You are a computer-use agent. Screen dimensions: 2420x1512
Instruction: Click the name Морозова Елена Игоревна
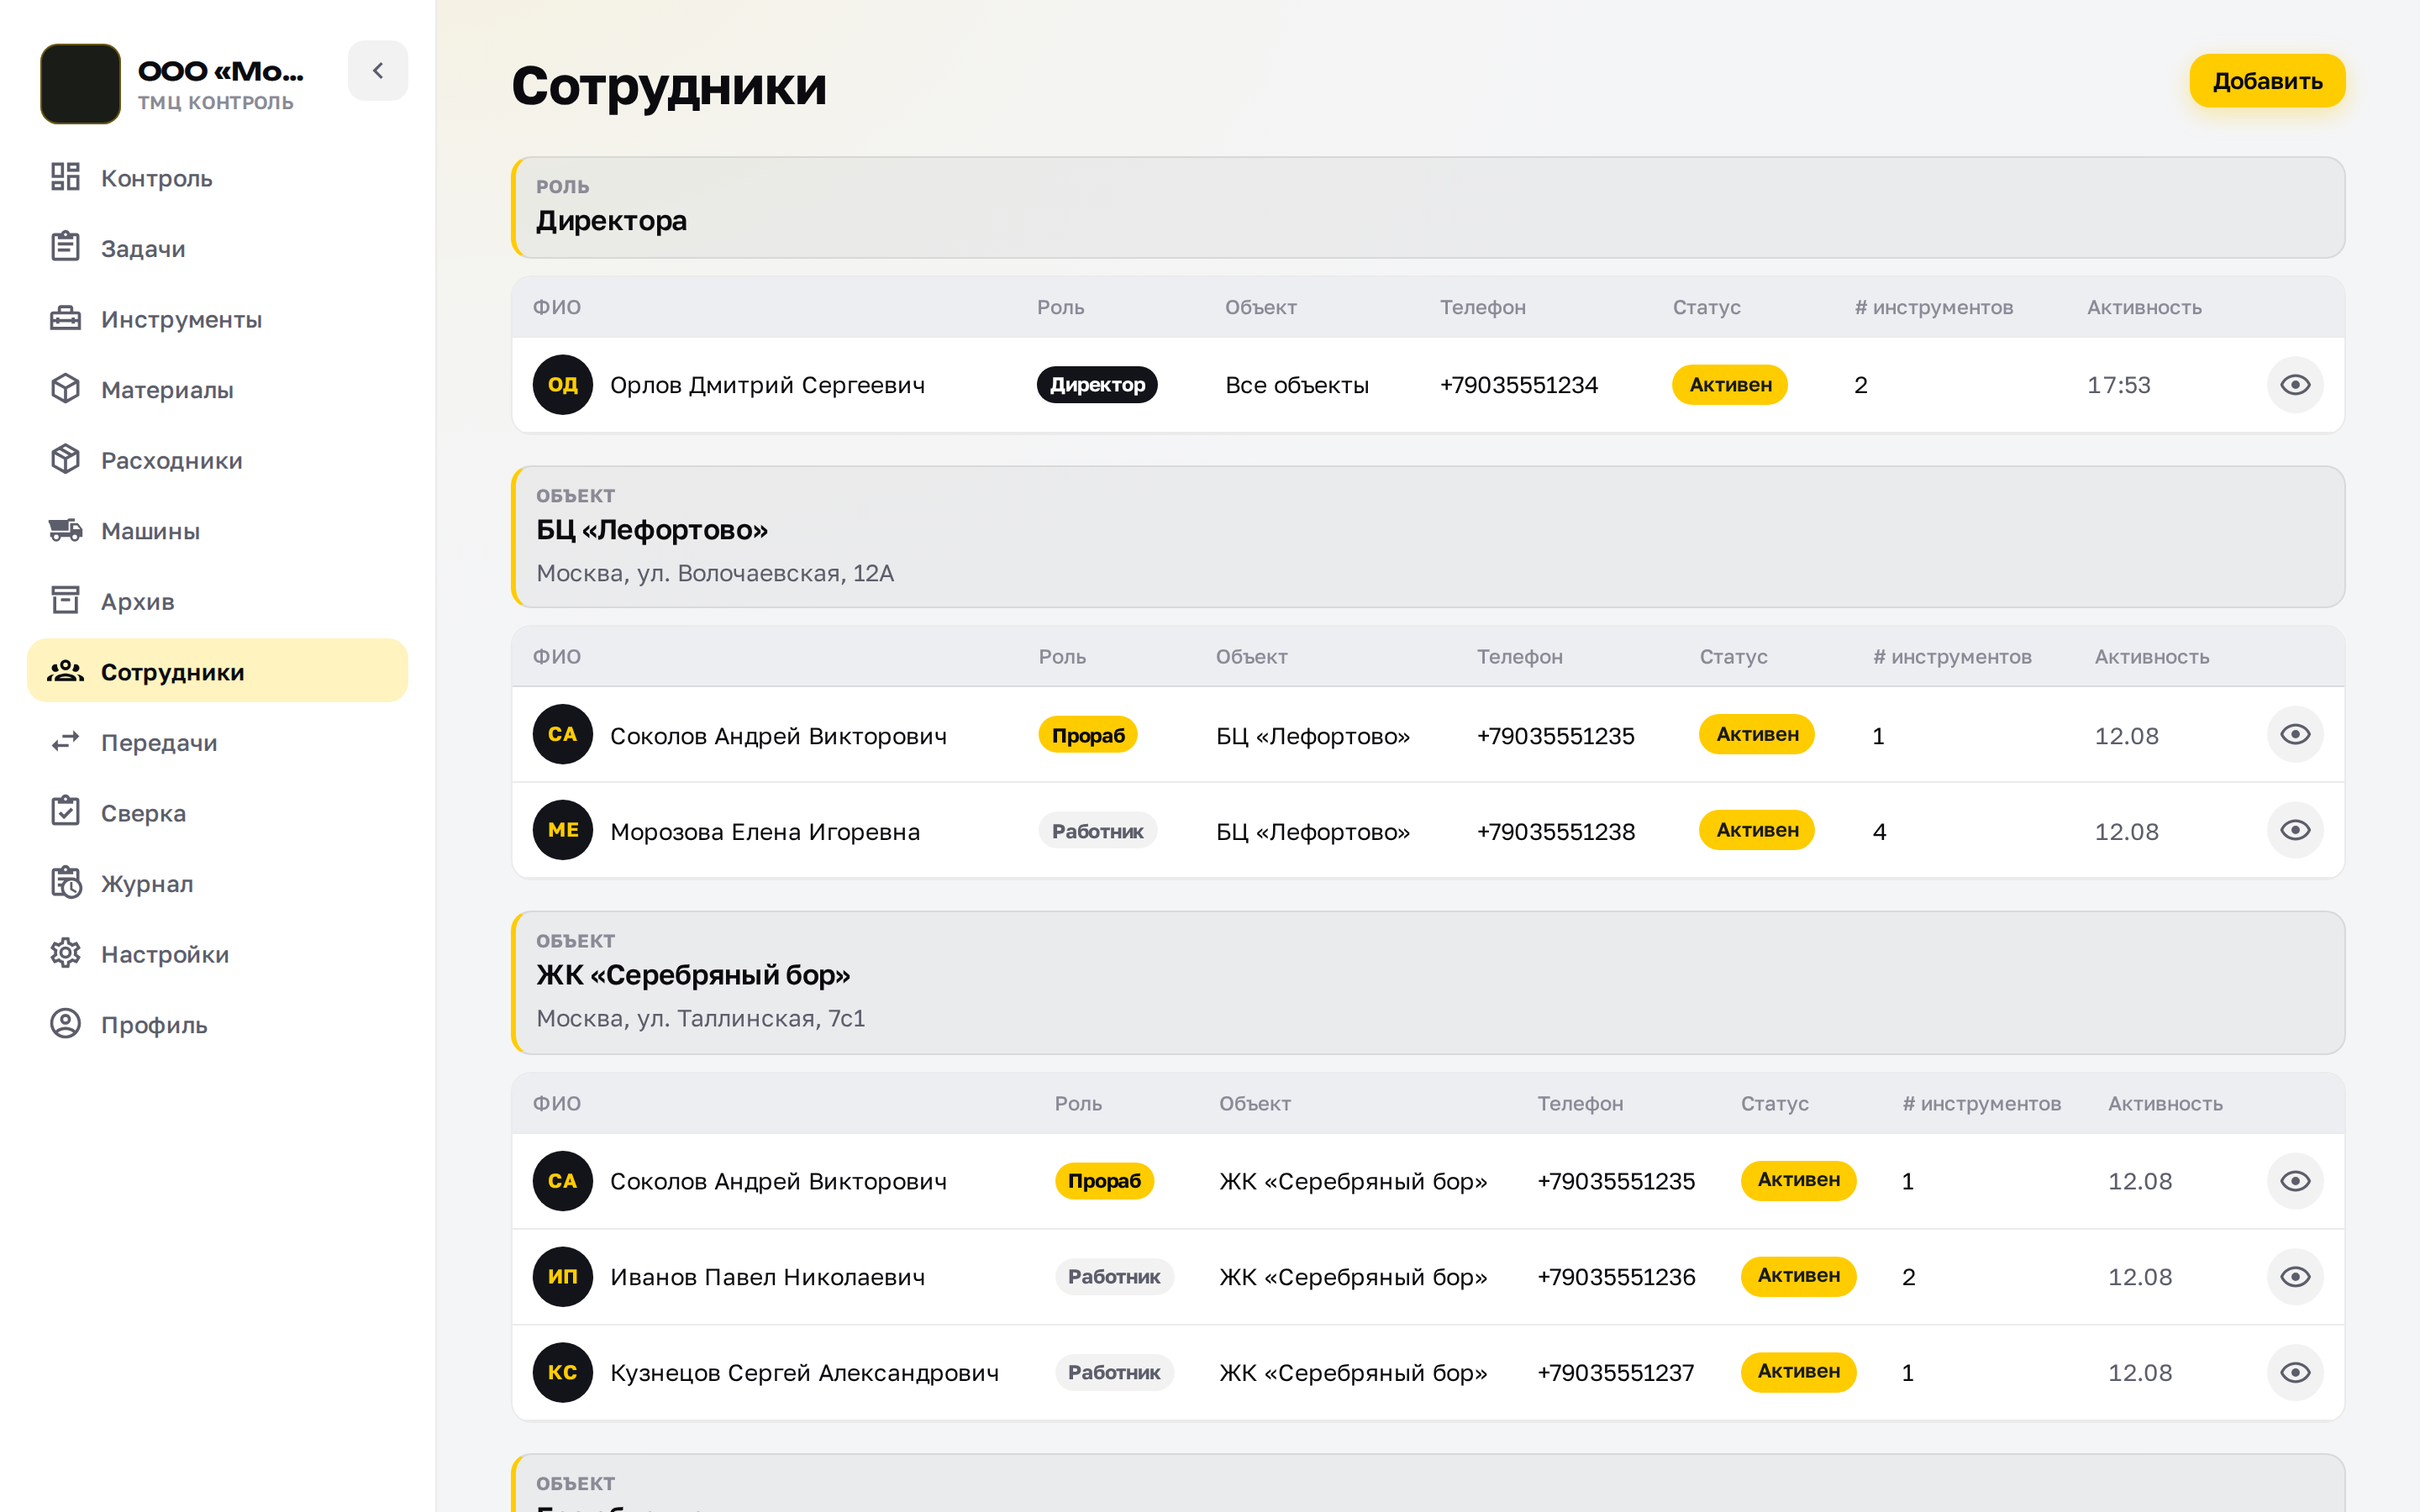tap(765, 831)
